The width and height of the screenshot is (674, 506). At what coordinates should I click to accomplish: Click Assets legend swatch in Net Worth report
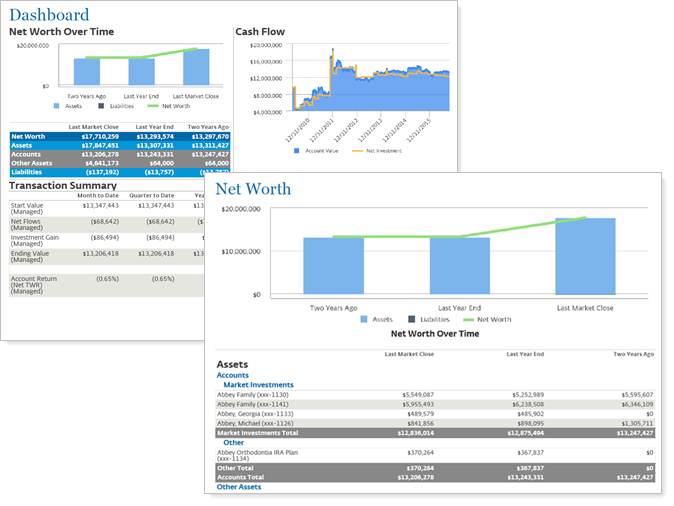tap(364, 320)
